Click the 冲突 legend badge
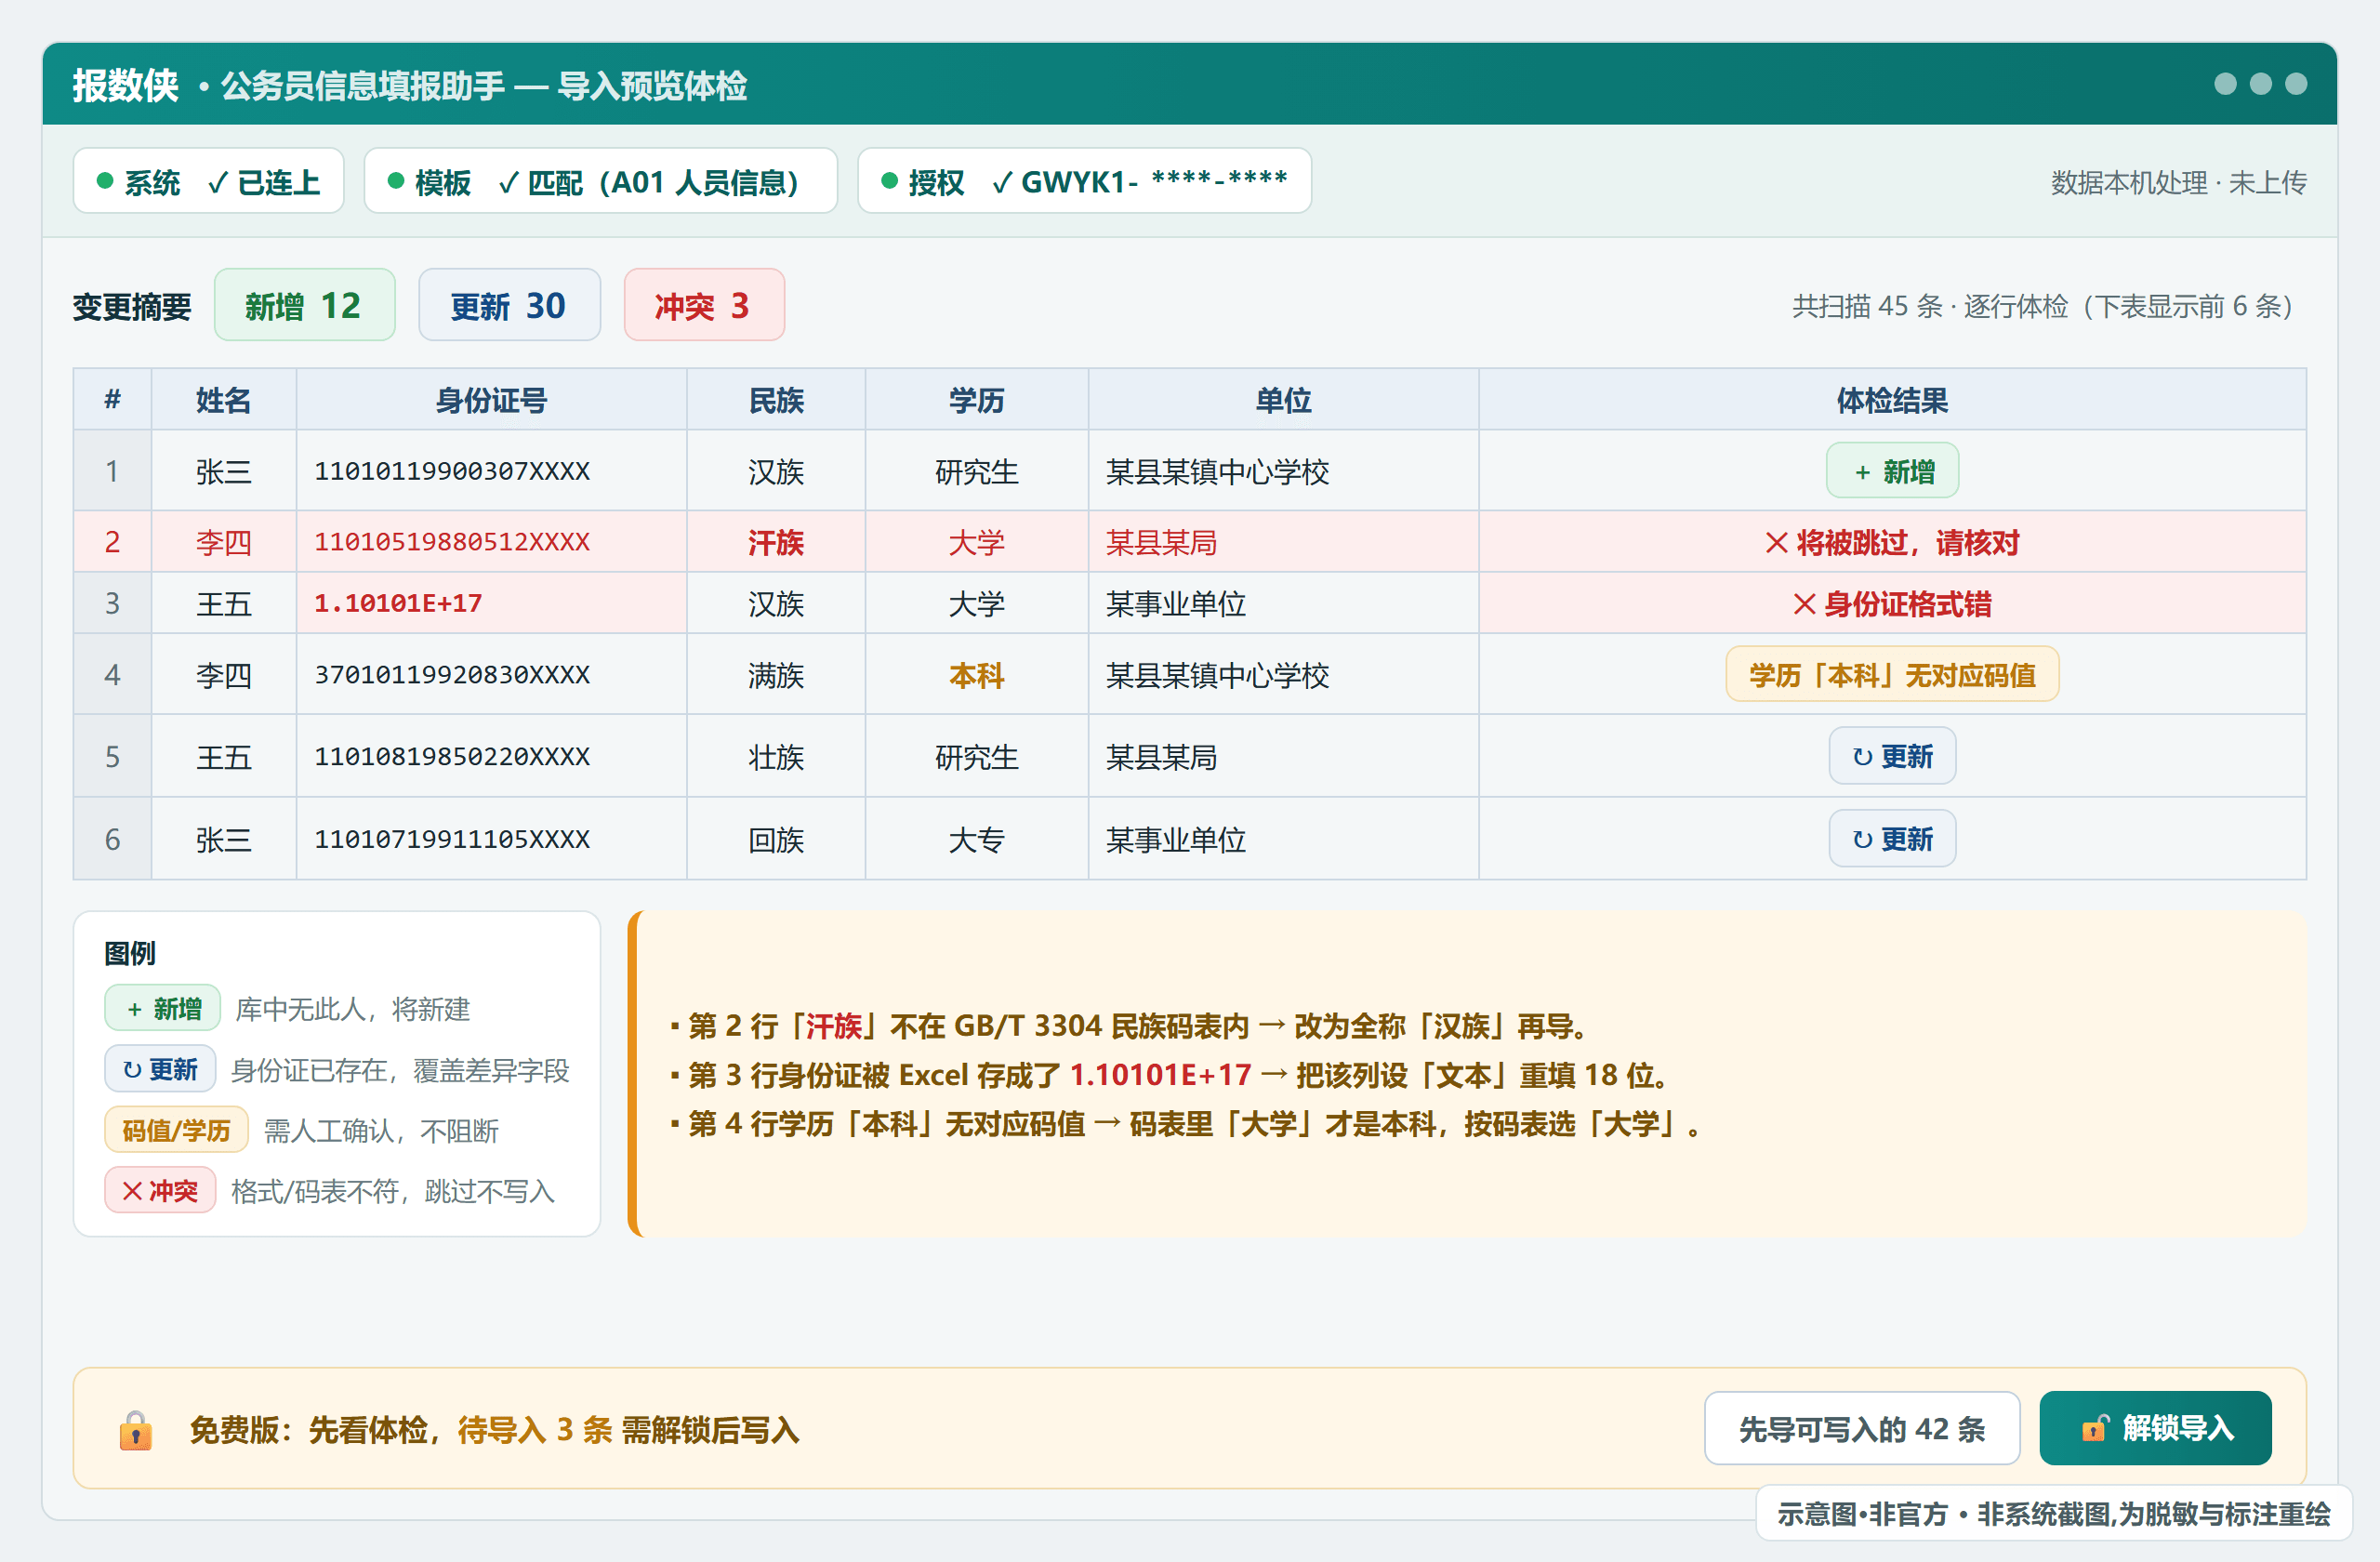This screenshot has width=2380, height=1562. (x=160, y=1190)
